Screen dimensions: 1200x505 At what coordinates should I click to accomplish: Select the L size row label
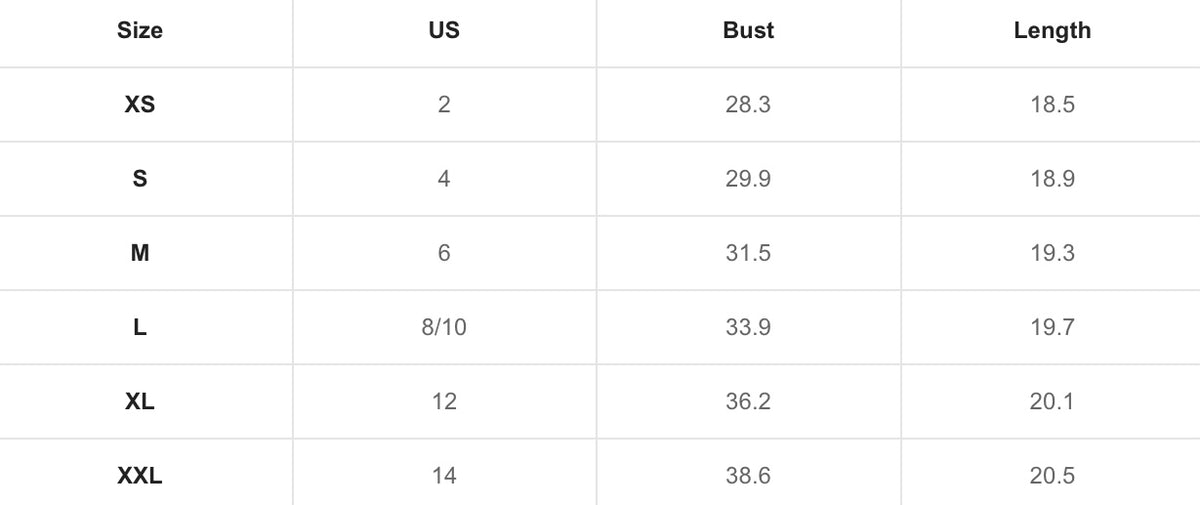140,327
